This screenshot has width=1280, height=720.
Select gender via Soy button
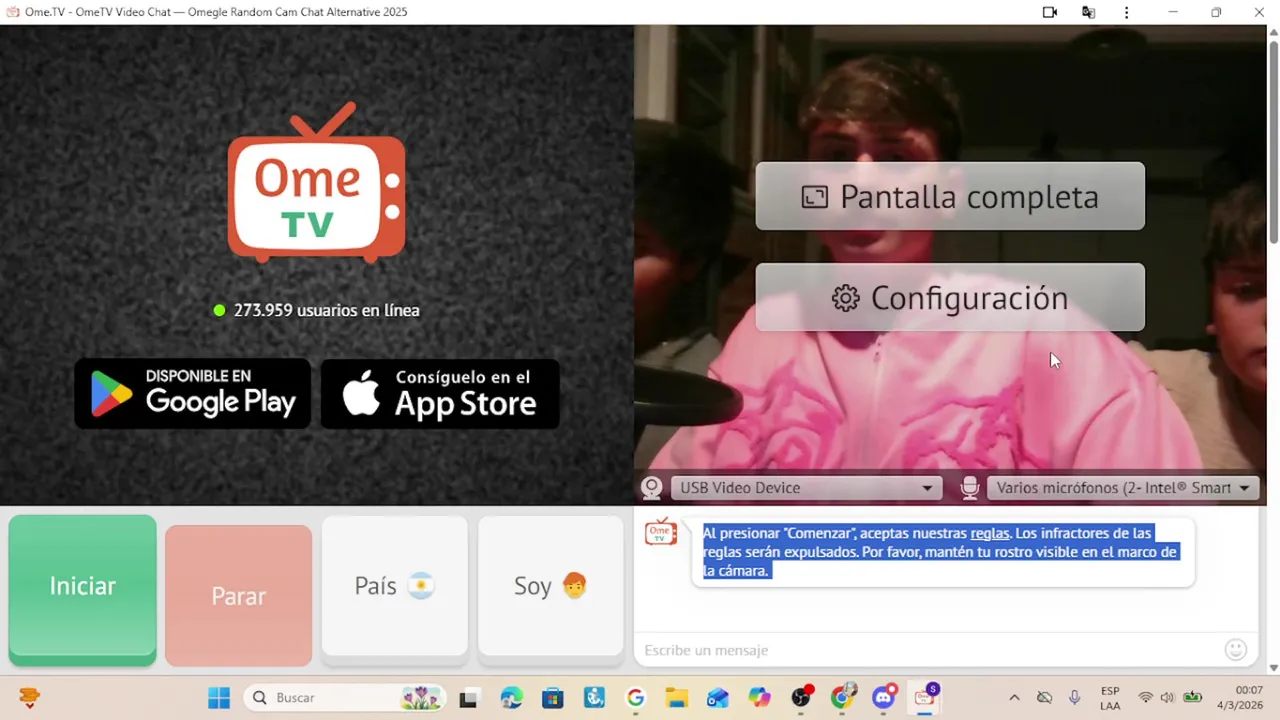point(550,586)
